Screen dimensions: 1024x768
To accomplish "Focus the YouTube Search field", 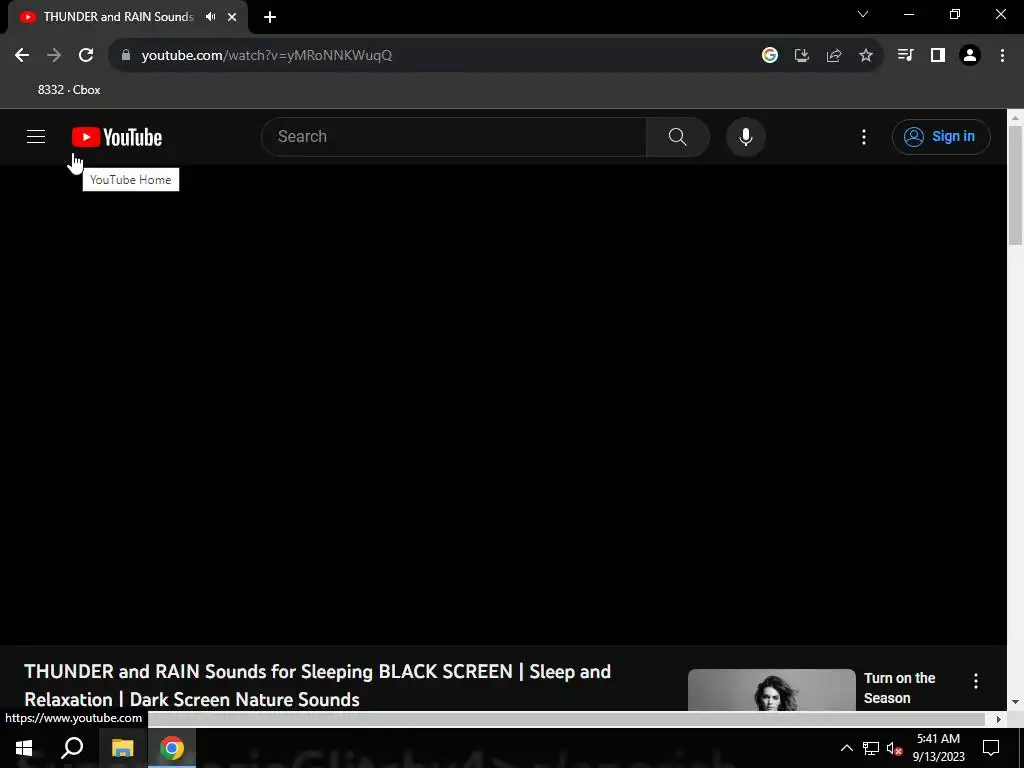I will [x=454, y=136].
